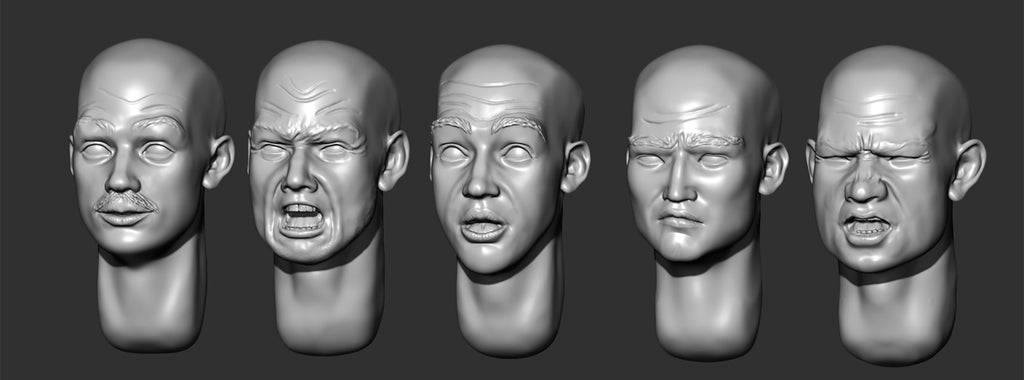Click the visible ear of the middle head

pos(575,167)
